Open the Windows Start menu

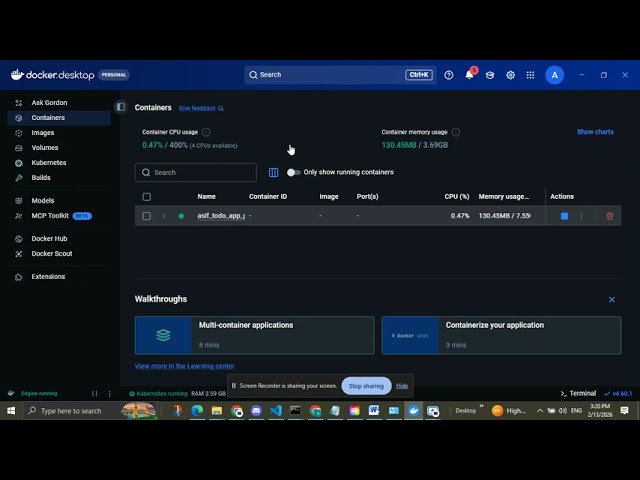click(11, 411)
